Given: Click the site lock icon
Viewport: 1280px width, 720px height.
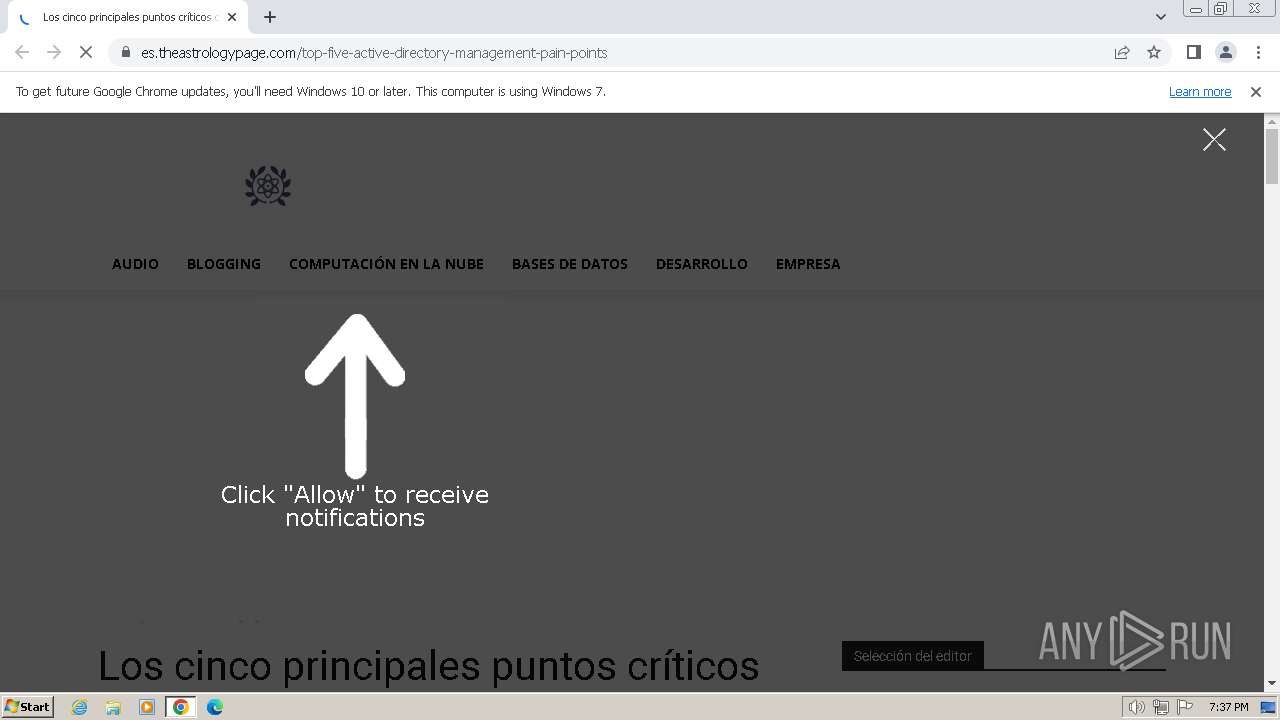Looking at the screenshot, I should [126, 52].
